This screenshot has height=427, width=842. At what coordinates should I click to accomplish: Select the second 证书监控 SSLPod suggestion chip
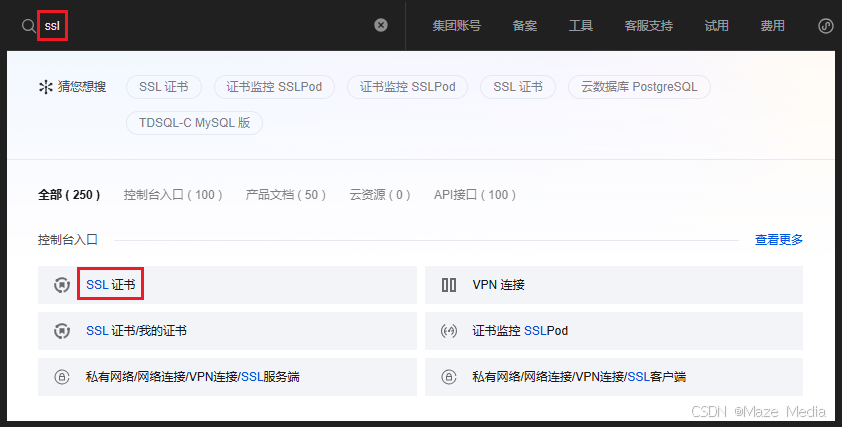pyautogui.click(x=408, y=87)
